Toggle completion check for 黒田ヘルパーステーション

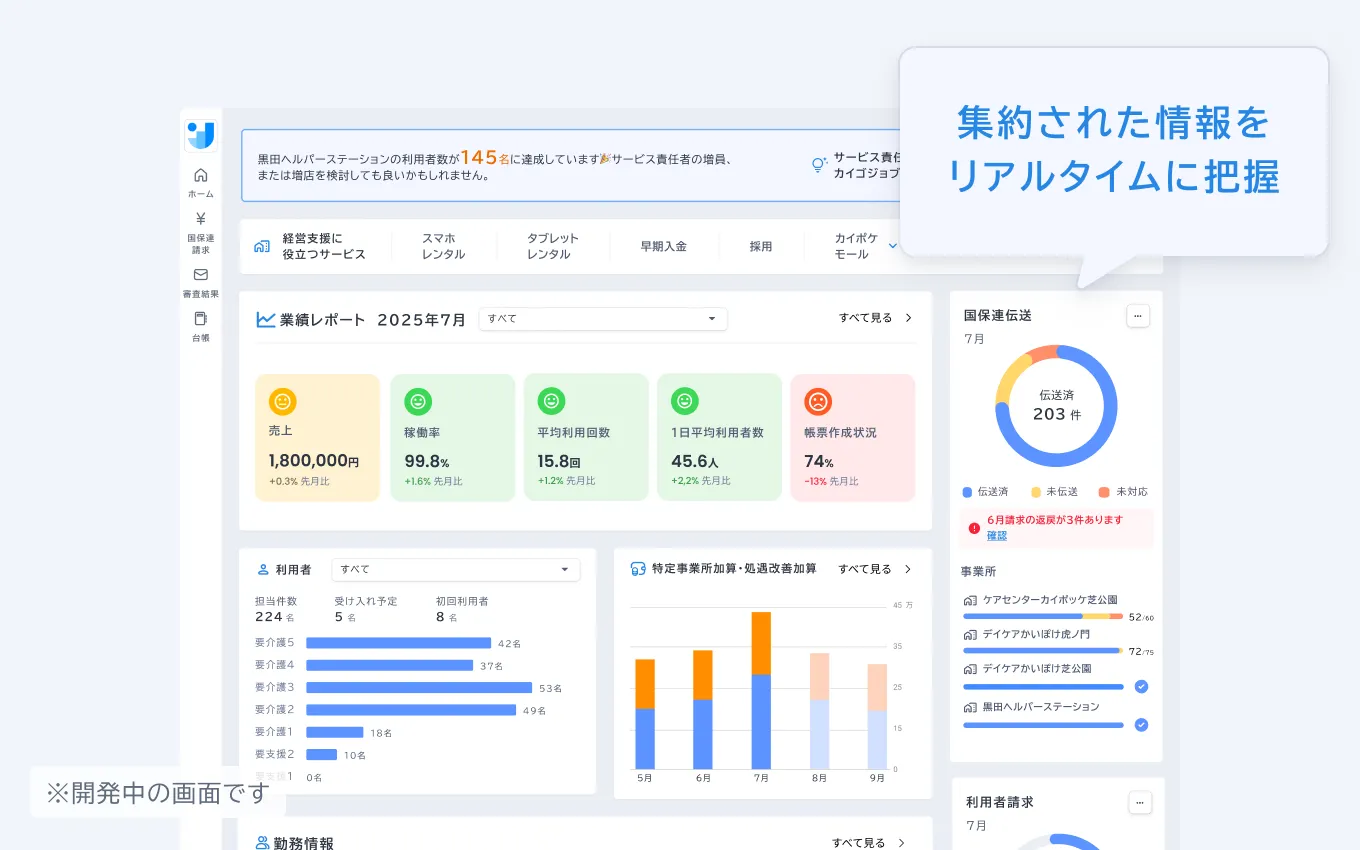[x=1141, y=725]
